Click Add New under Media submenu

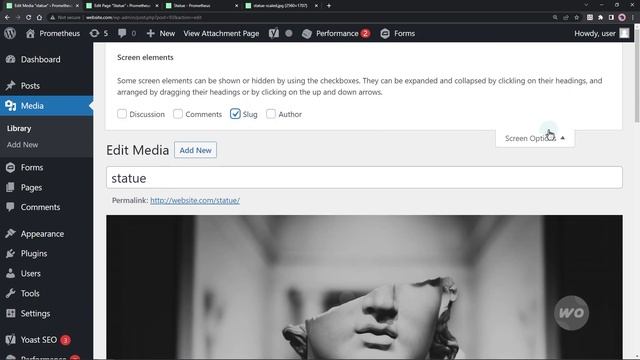[x=22, y=144]
